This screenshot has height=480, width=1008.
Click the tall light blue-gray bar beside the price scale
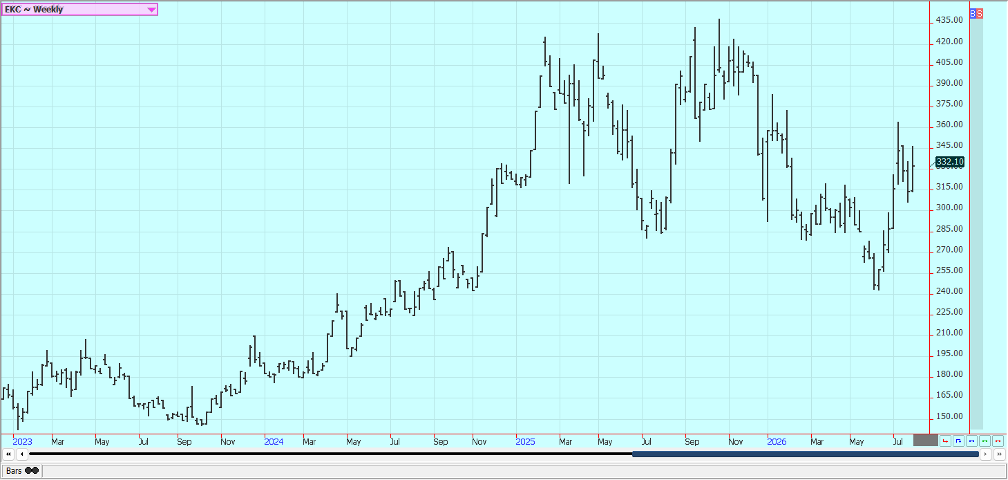click(976, 224)
